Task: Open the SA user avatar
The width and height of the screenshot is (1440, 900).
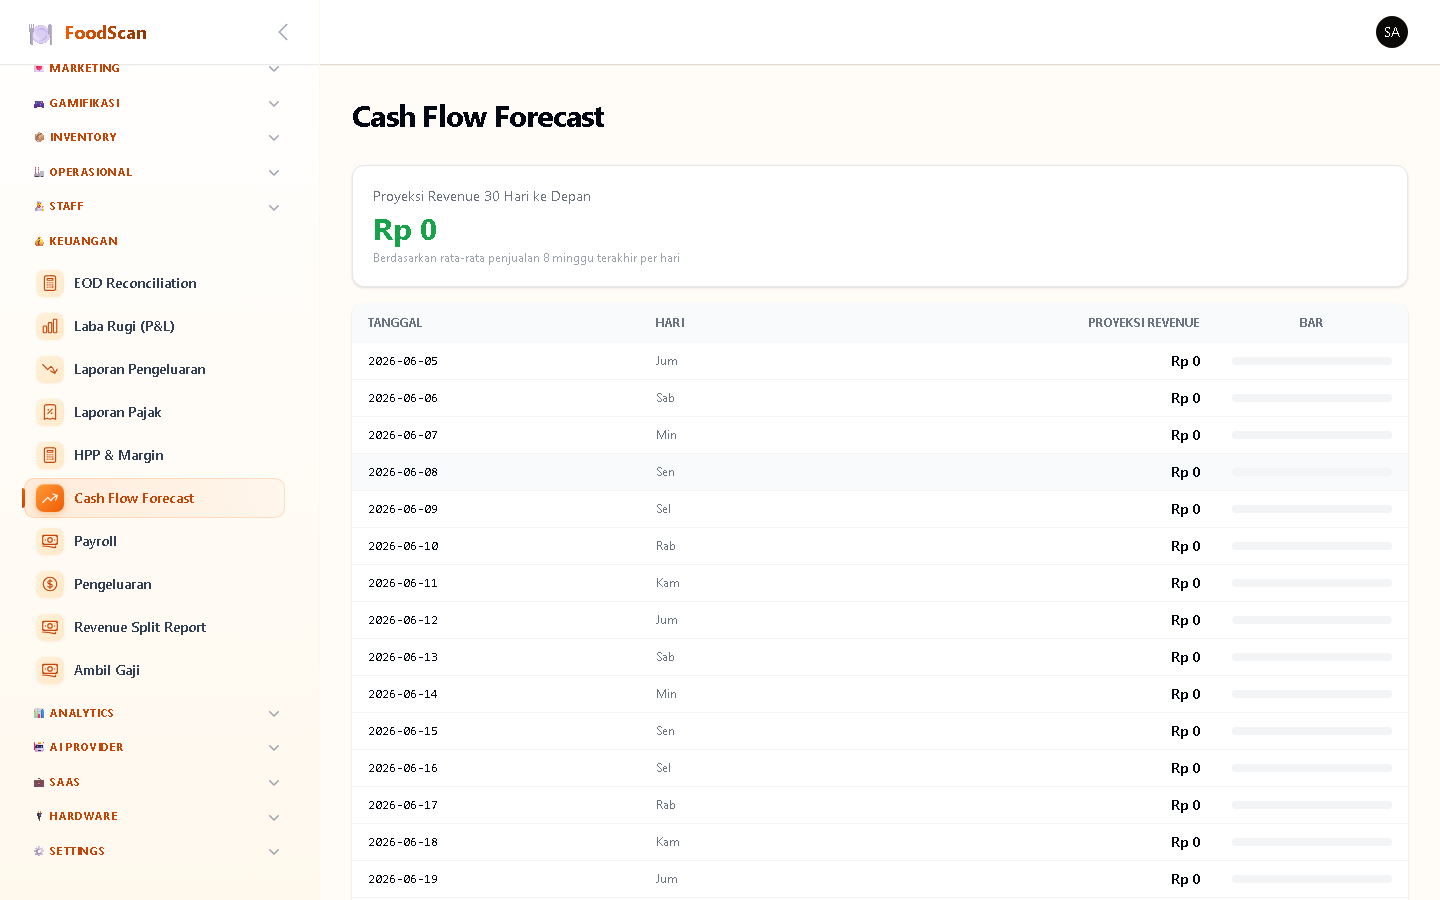Action: (x=1391, y=32)
